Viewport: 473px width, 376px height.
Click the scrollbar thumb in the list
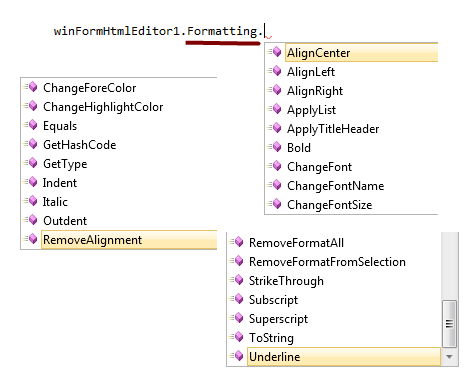[x=449, y=324]
